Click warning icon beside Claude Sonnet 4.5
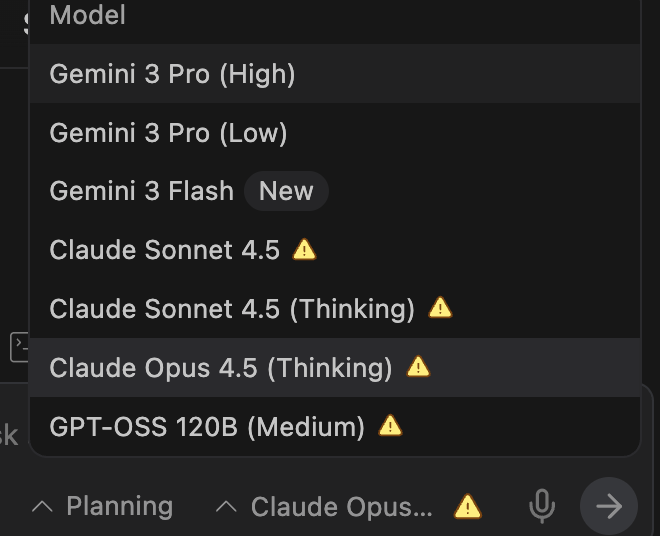Screen dimensions: 660x536 click(305, 250)
